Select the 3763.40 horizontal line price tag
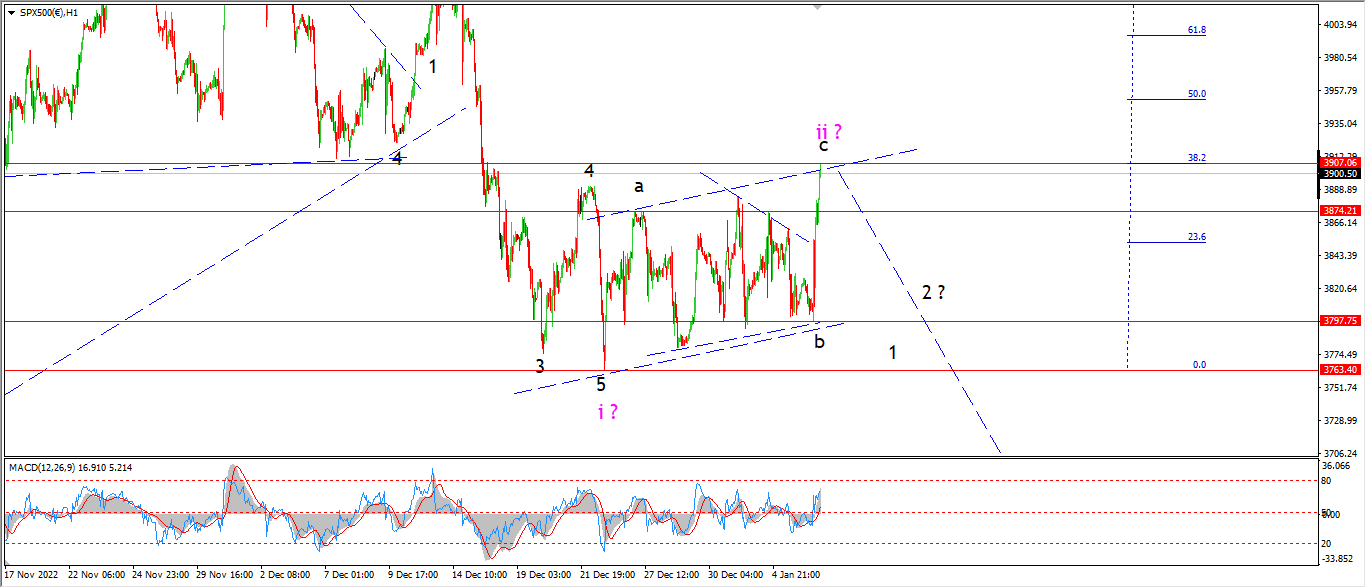The width and height of the screenshot is (1366, 588). (1339, 370)
